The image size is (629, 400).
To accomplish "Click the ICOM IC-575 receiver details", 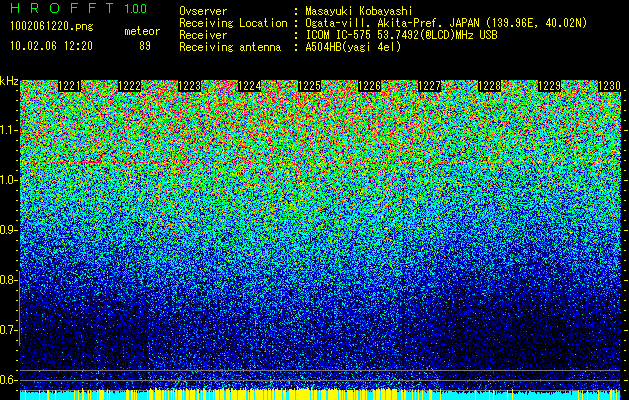I will point(401,35).
